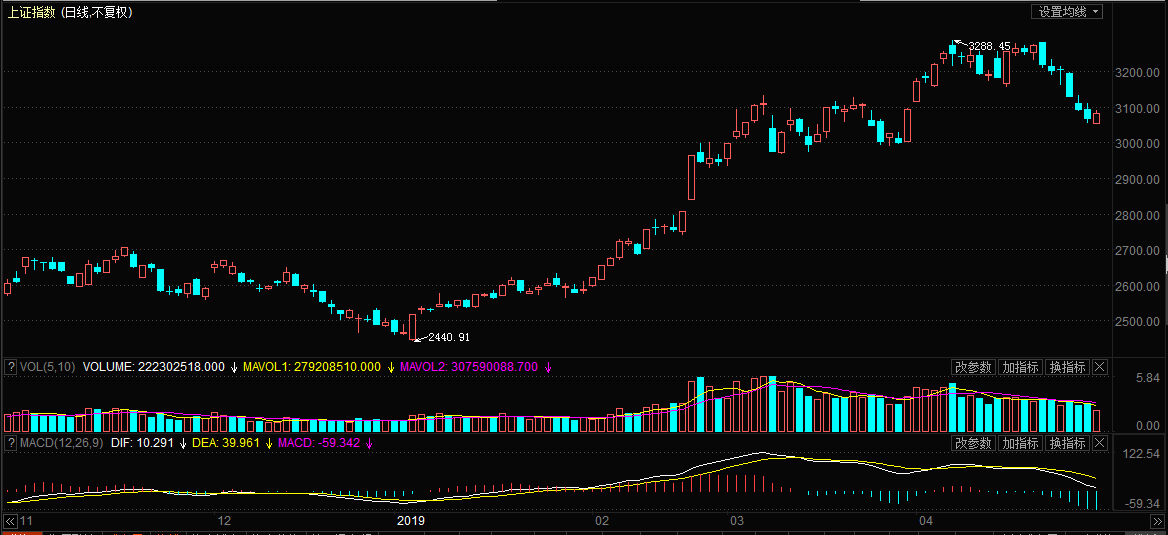Click the VOL panel help question-mark icon
1168x535 pixels.
tap(11, 367)
